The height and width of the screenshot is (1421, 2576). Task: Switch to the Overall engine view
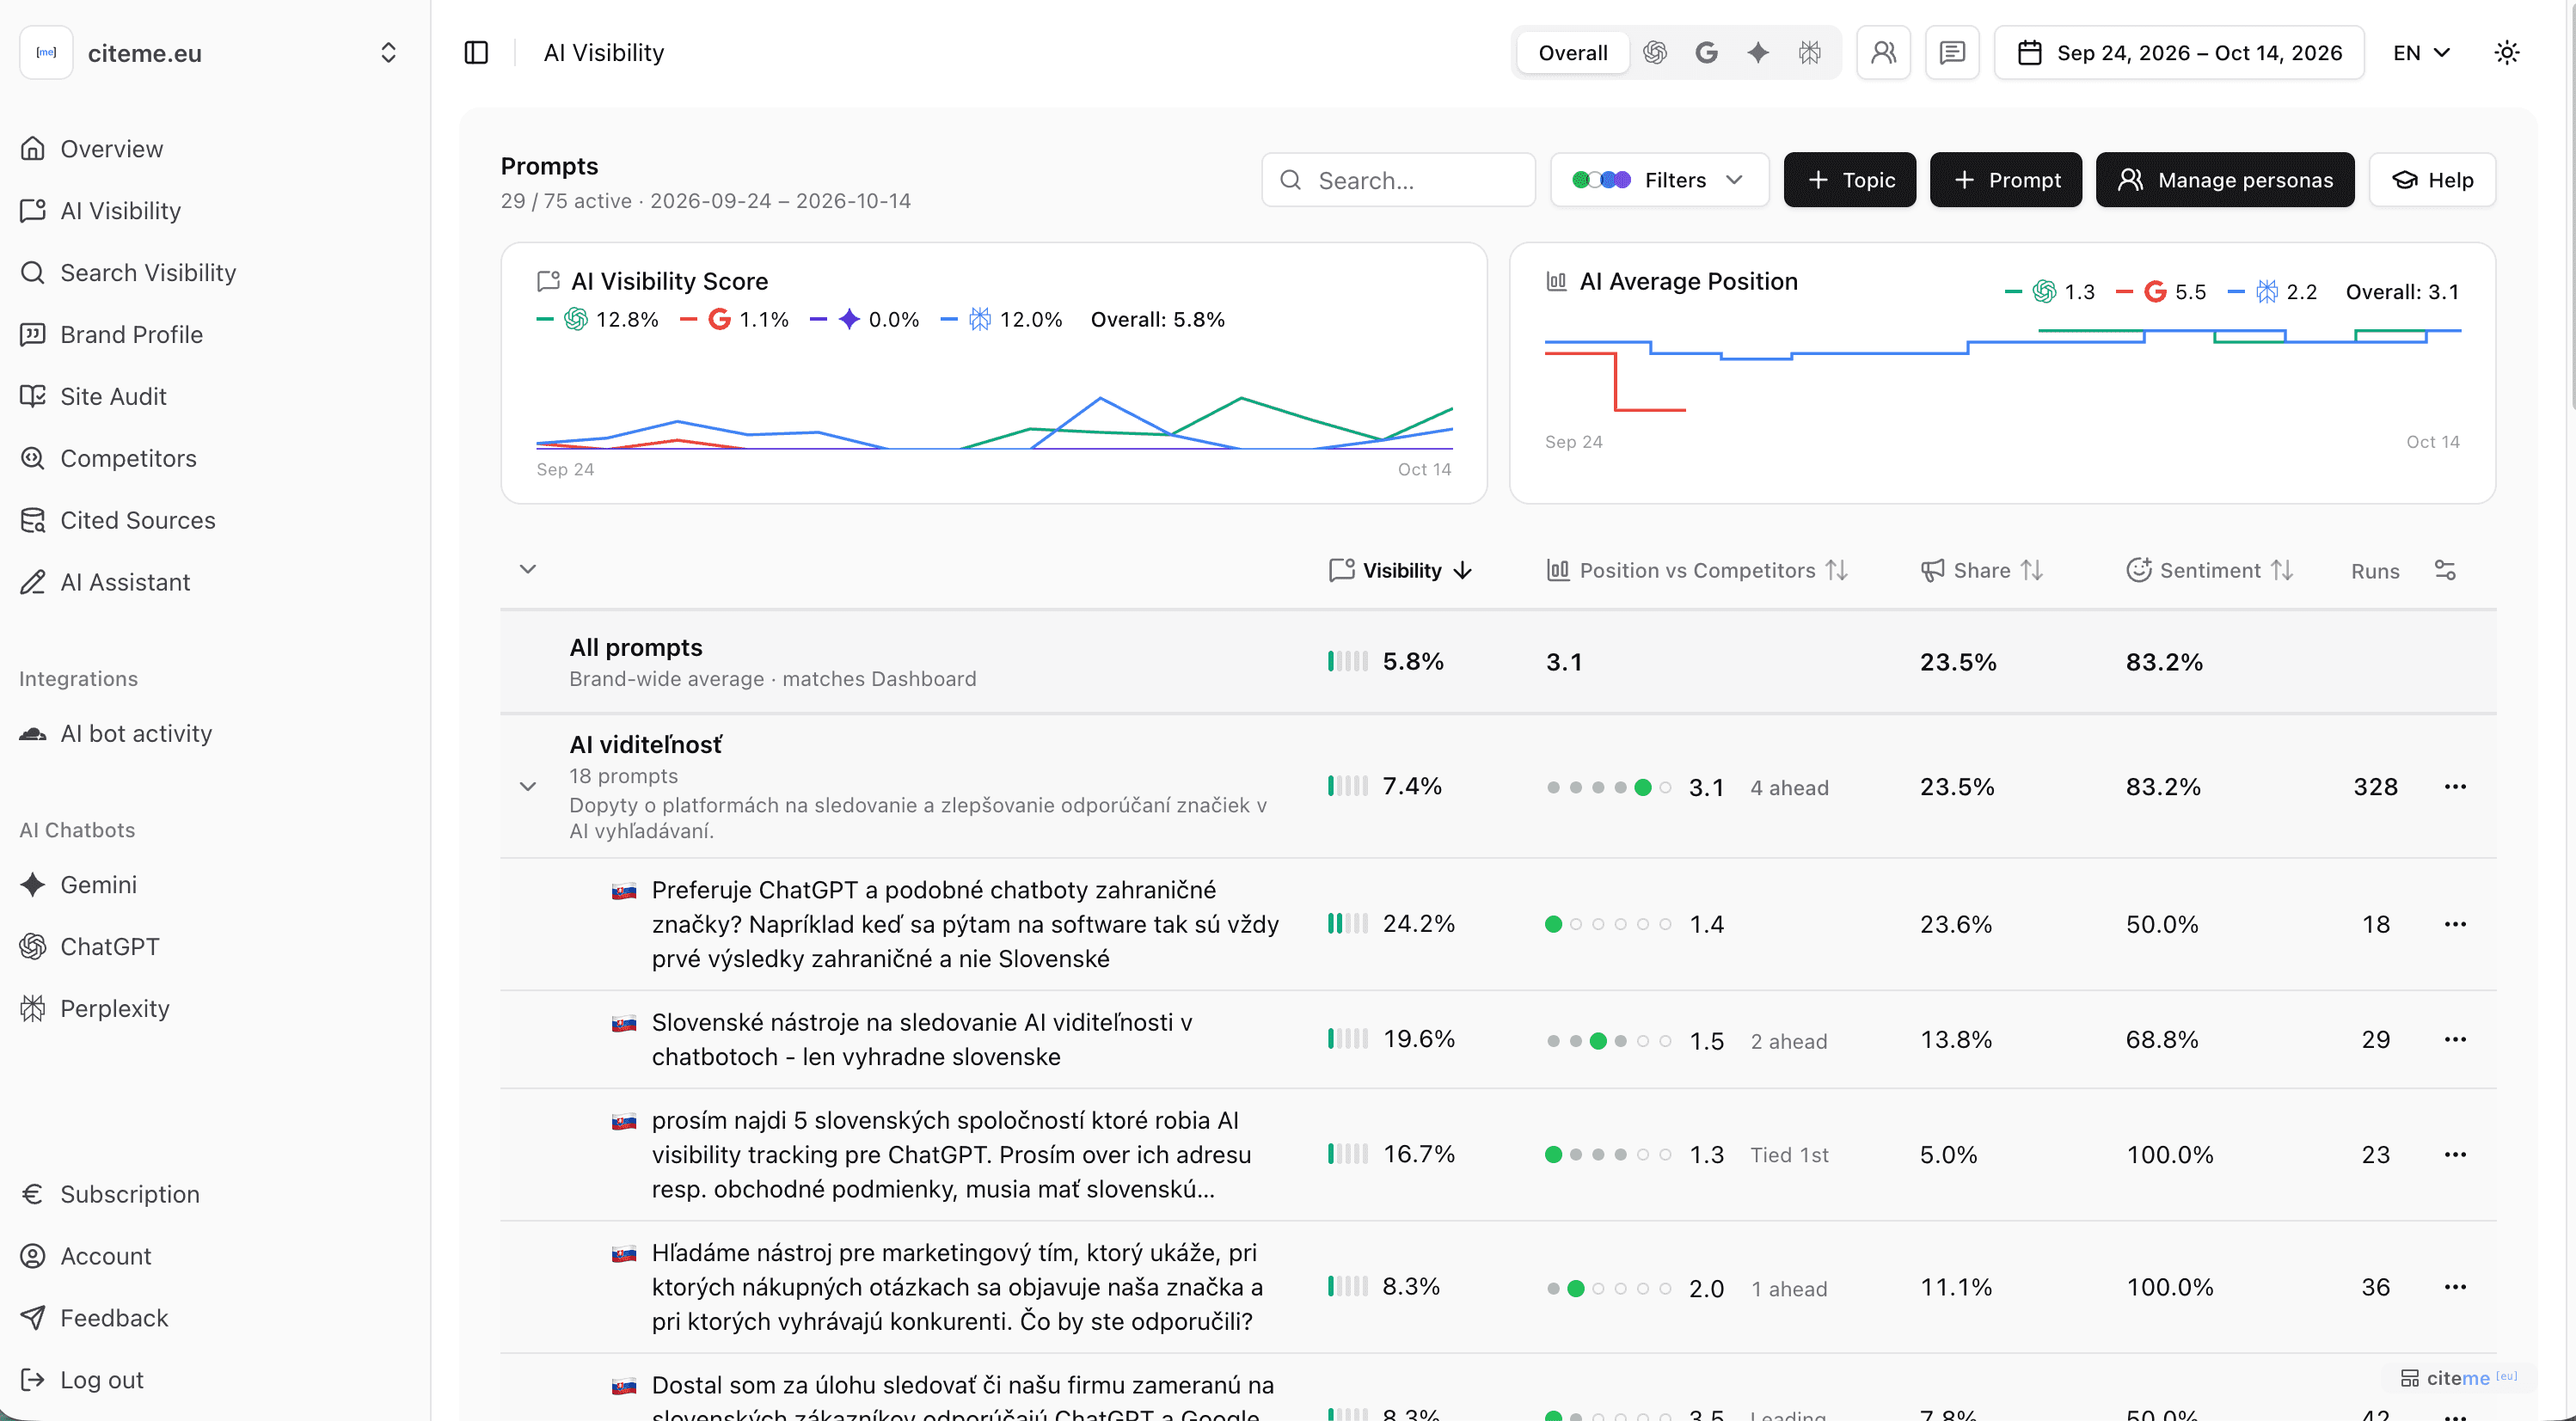point(1572,53)
